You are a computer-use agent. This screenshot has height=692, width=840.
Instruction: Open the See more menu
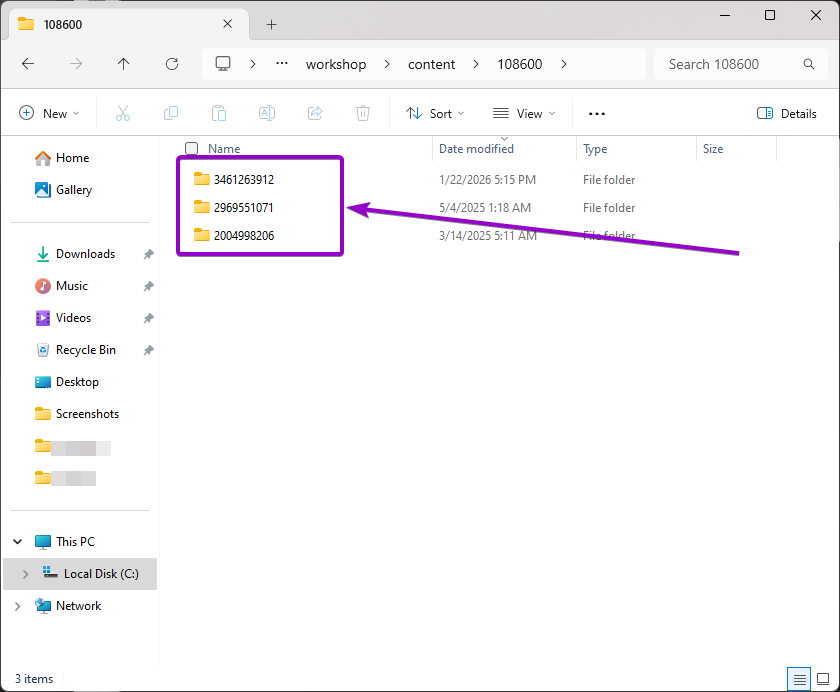coord(597,113)
